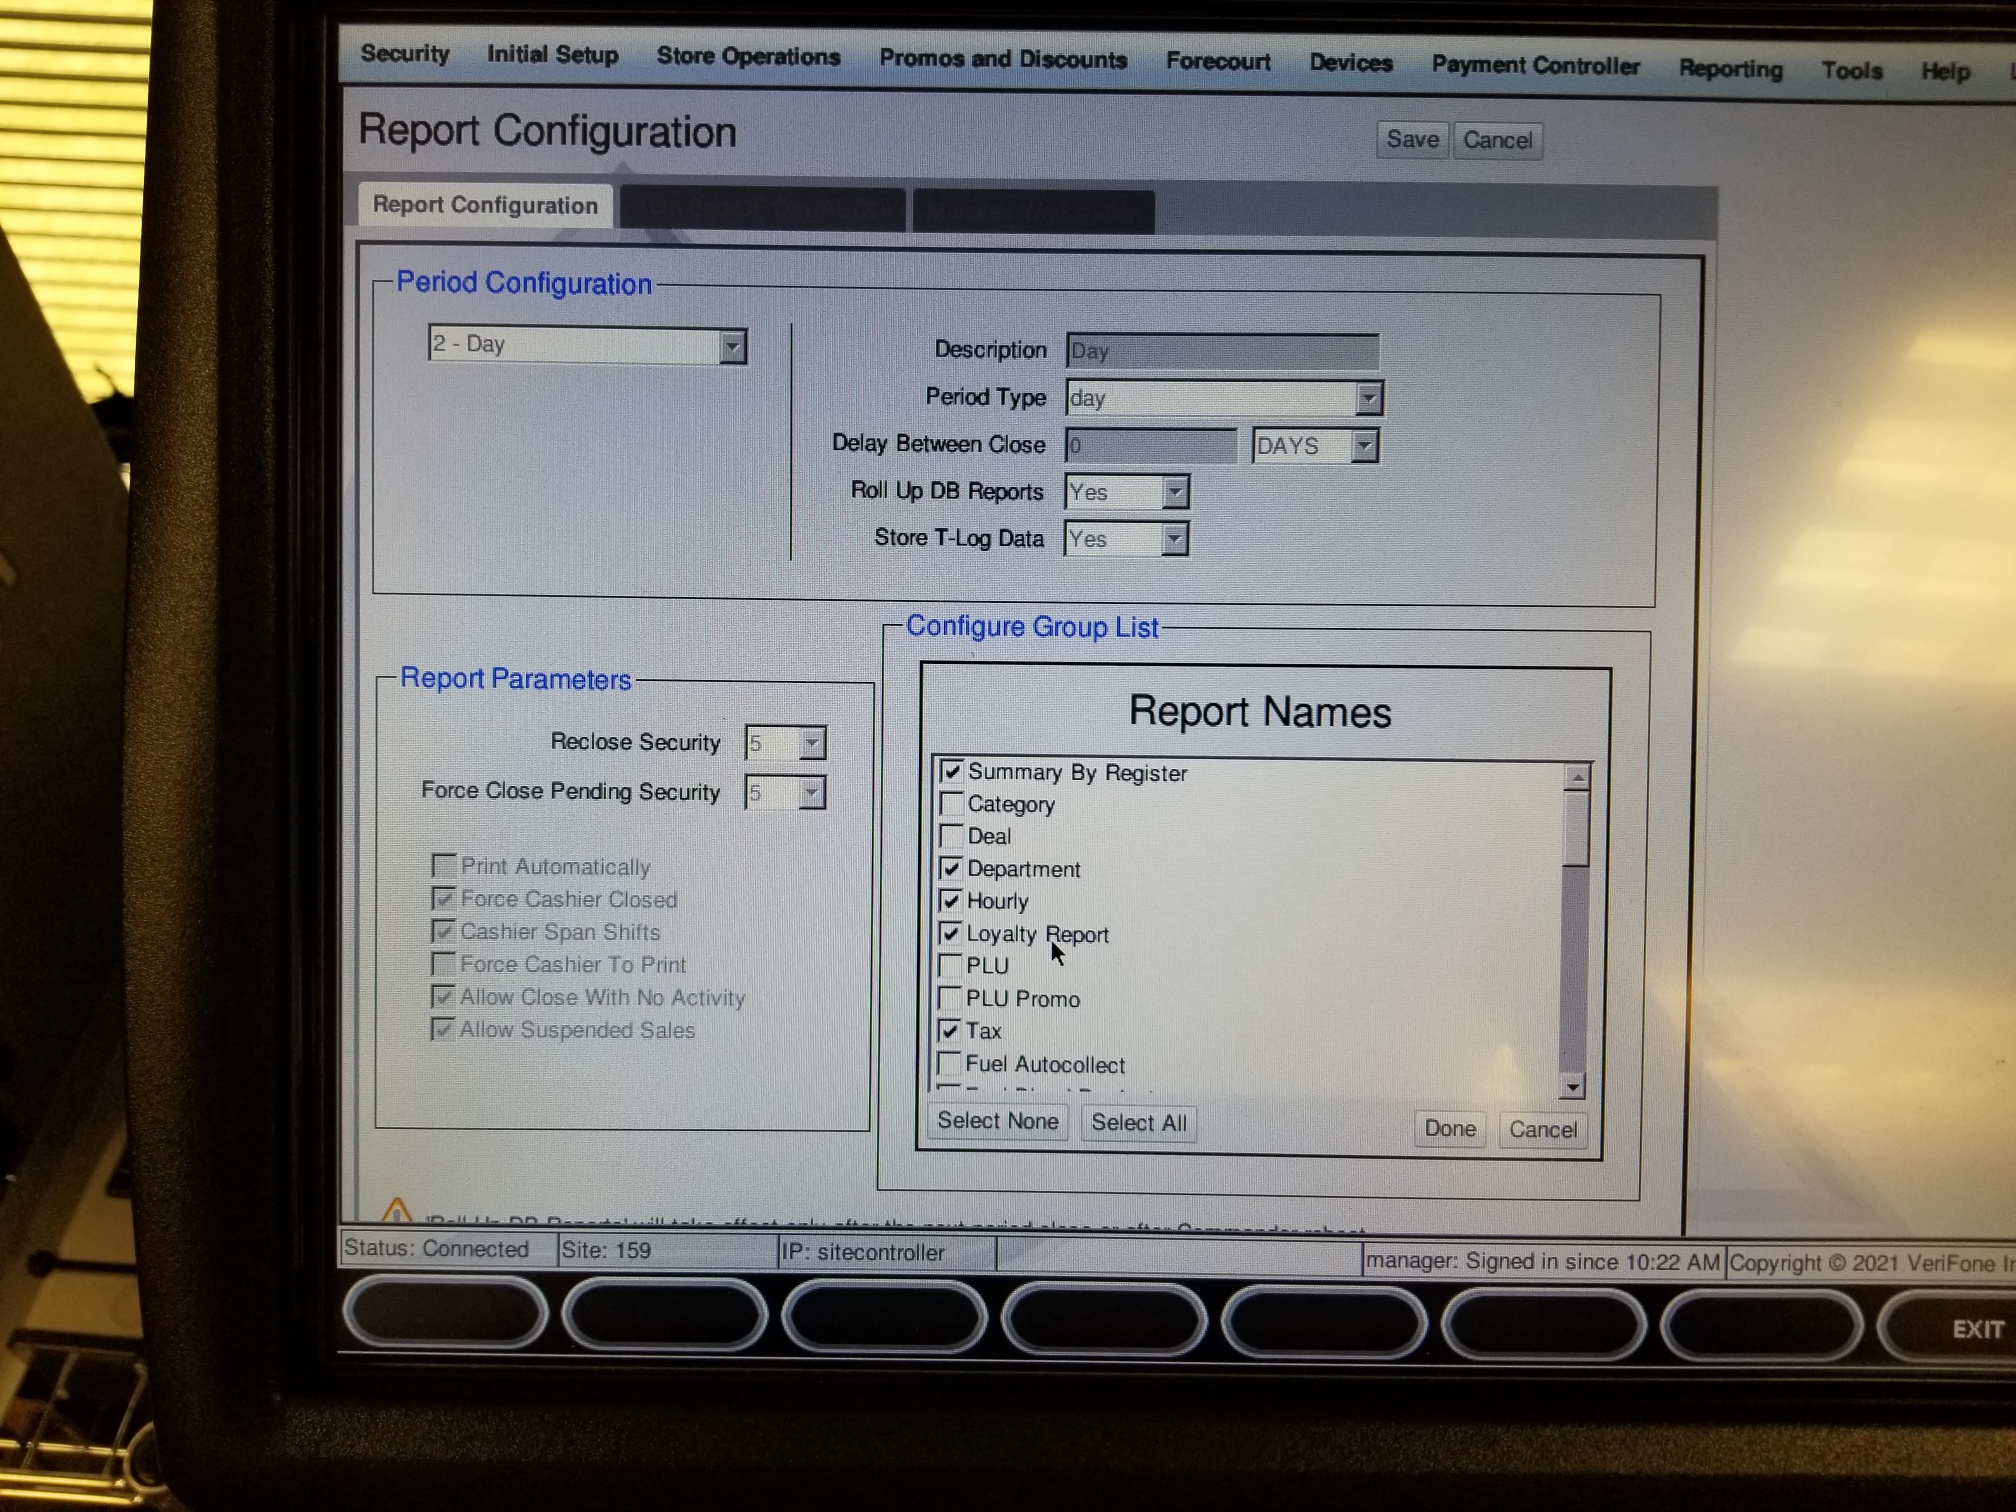
Task: Open the Roll Up DB Reports dropdown
Action: (x=1174, y=492)
